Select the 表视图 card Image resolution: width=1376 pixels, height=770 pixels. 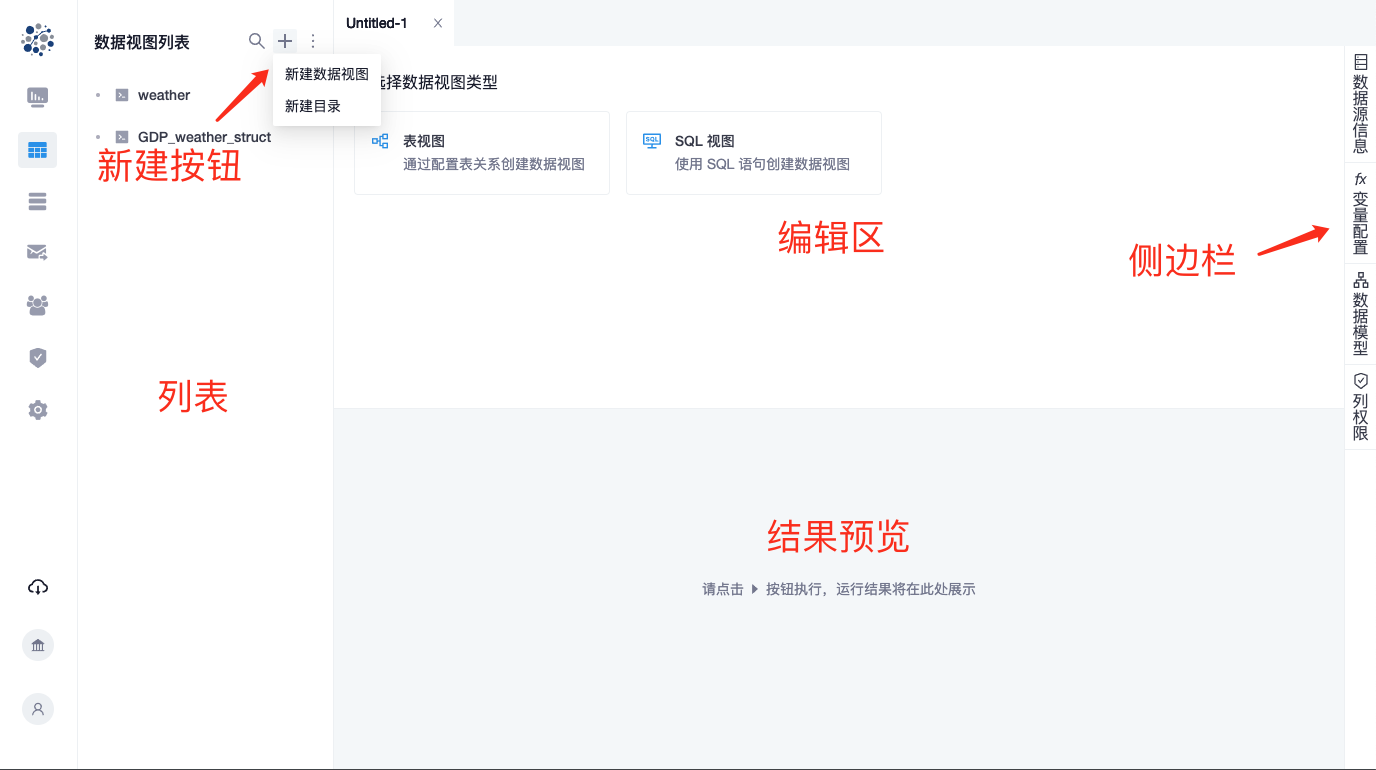pyautogui.click(x=482, y=153)
